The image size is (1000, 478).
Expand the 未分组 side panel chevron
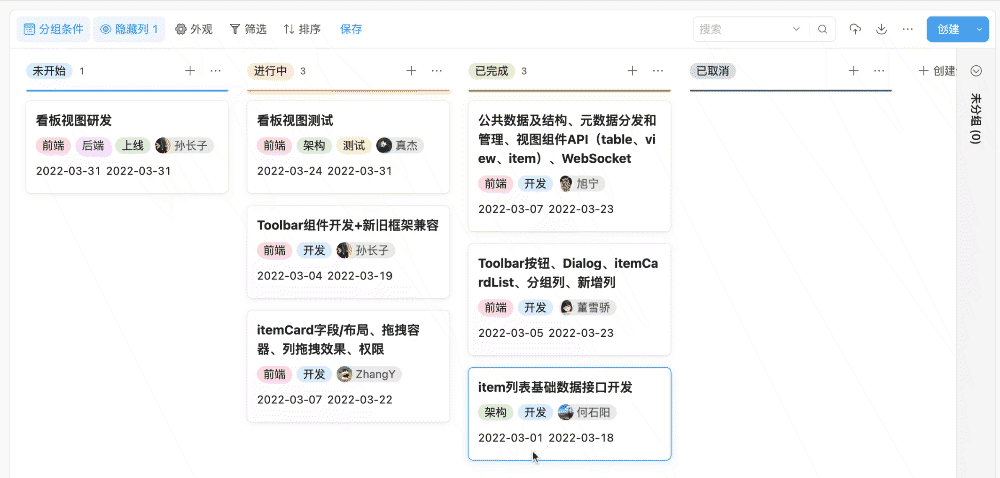click(976, 71)
